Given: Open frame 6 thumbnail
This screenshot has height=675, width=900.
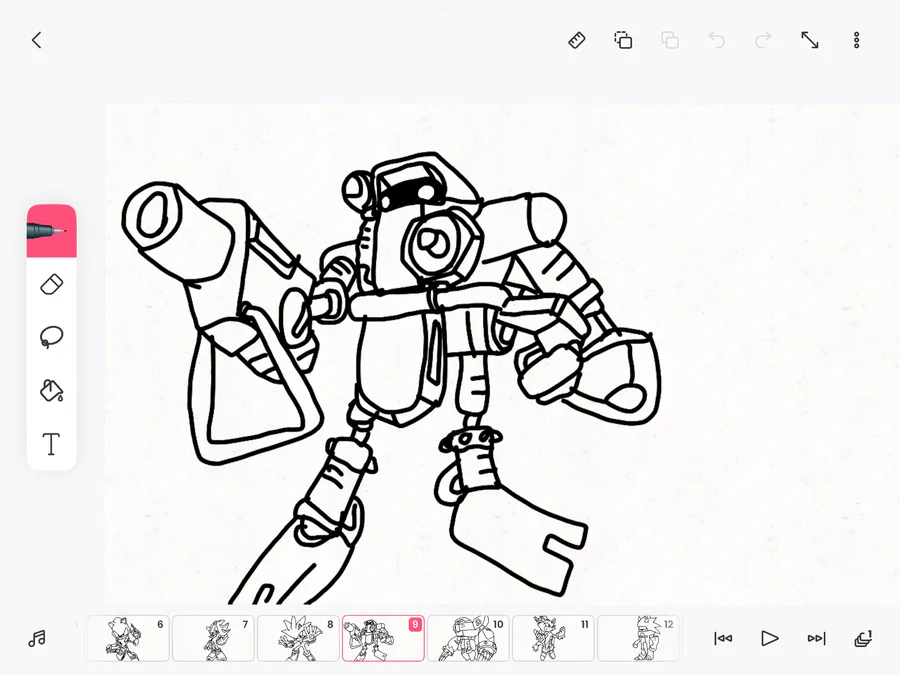Looking at the screenshot, I should coord(129,638).
